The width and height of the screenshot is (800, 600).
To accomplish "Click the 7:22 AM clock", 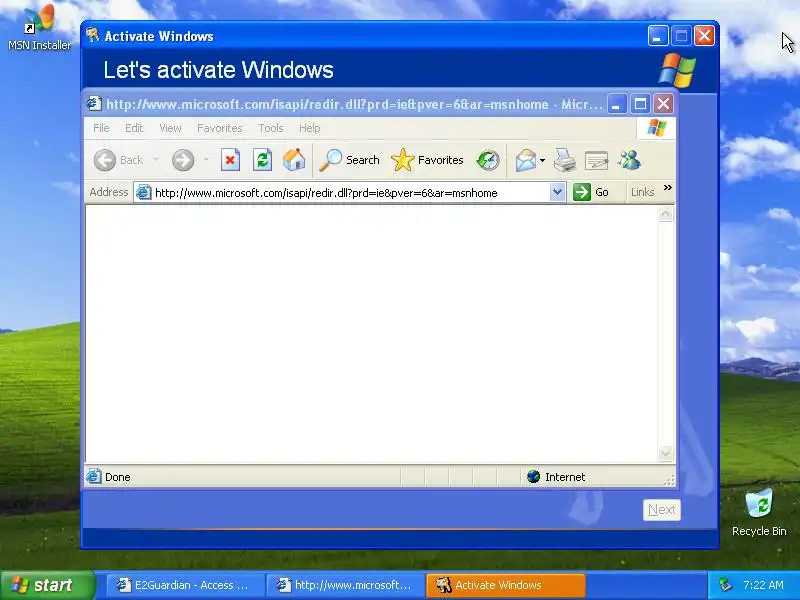I will click(764, 585).
